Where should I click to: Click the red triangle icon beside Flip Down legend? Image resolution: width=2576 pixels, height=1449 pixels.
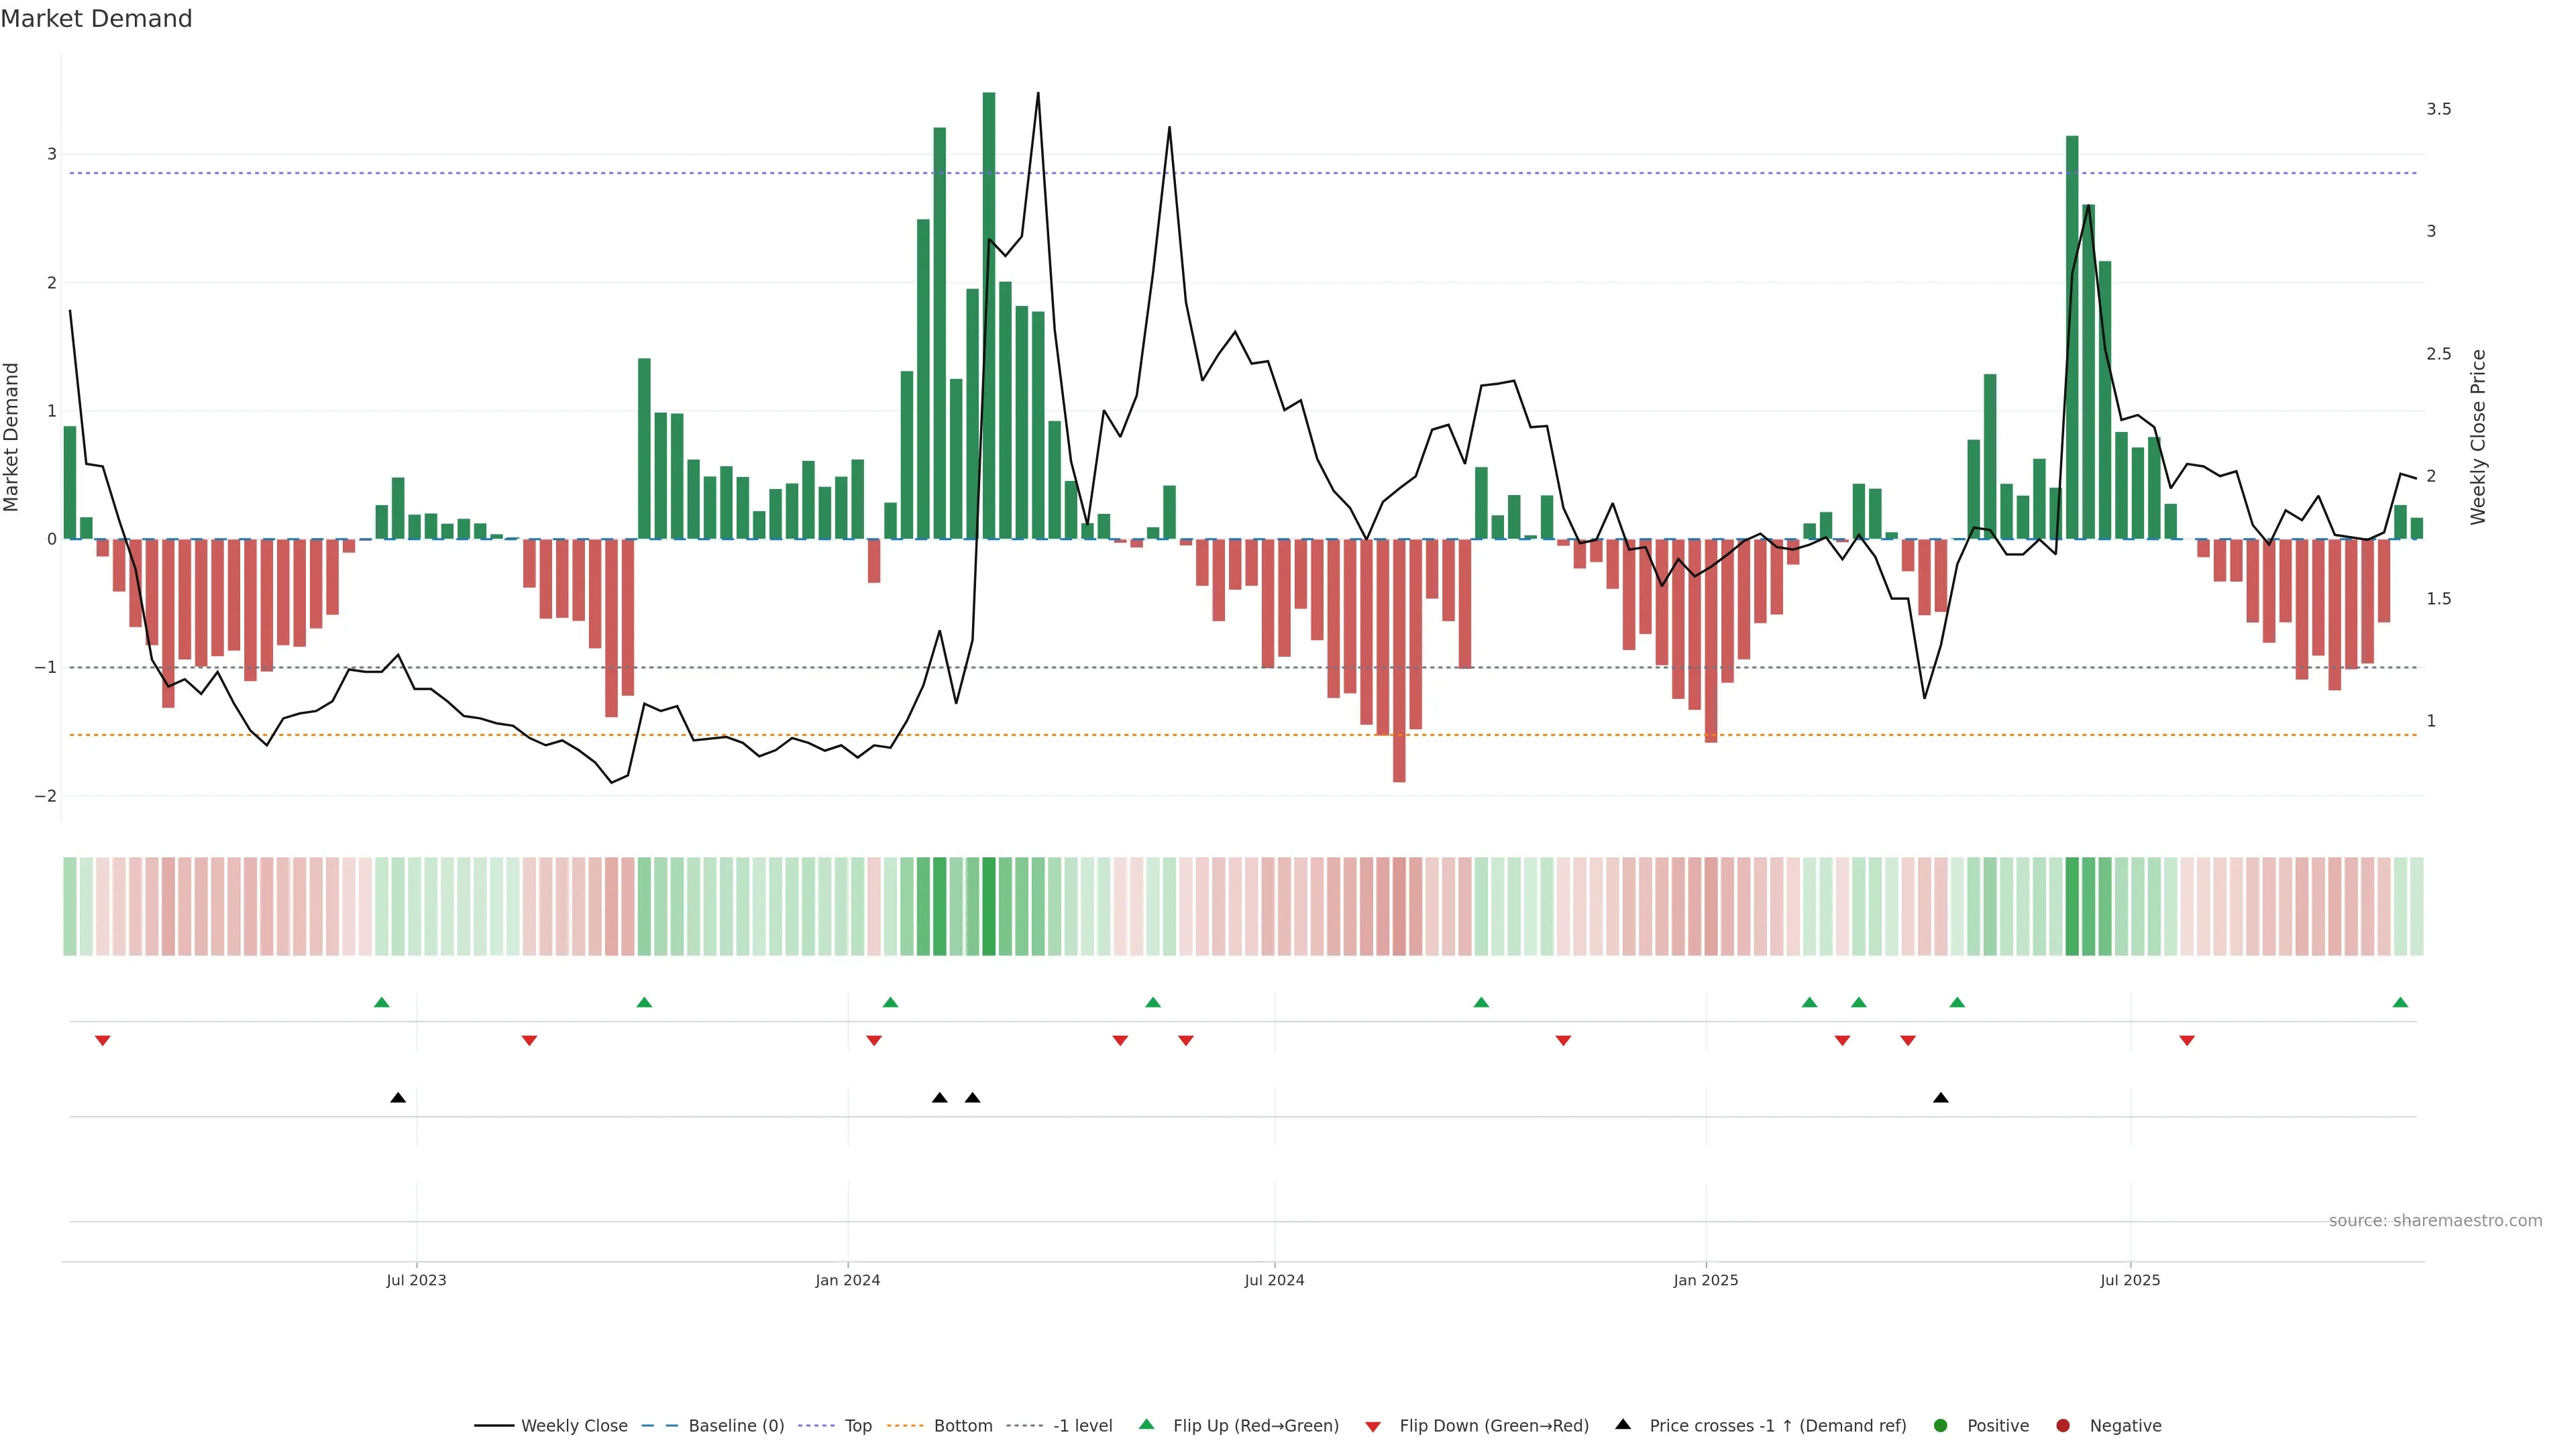(1373, 1426)
